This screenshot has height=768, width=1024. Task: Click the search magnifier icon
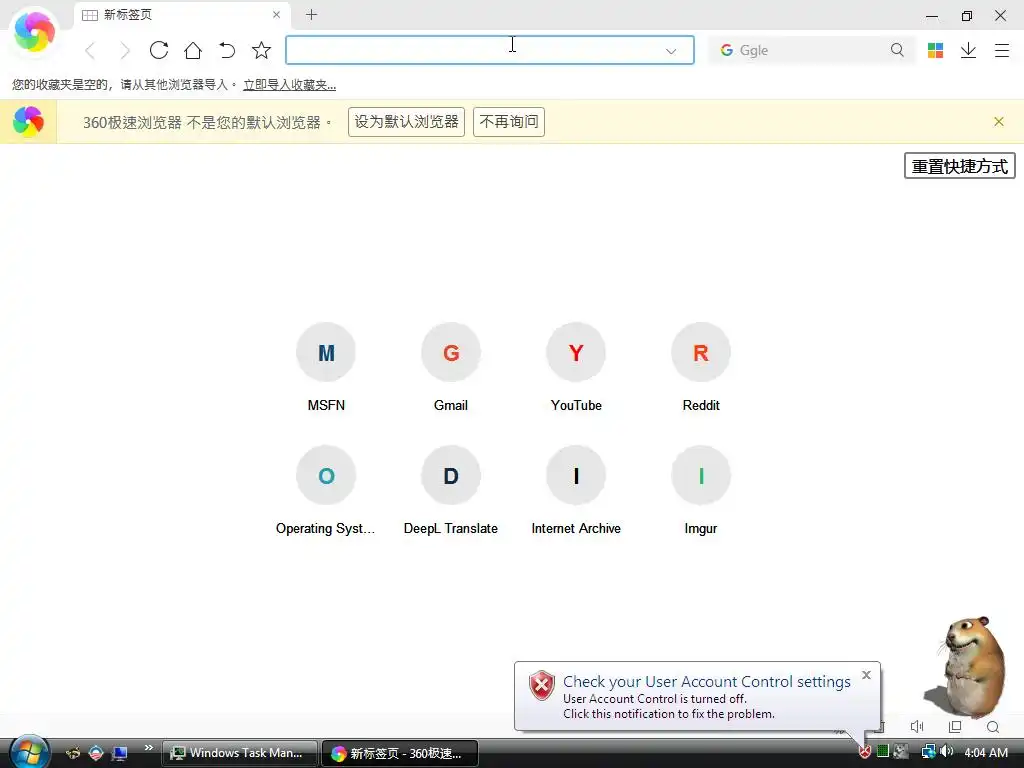(897, 50)
